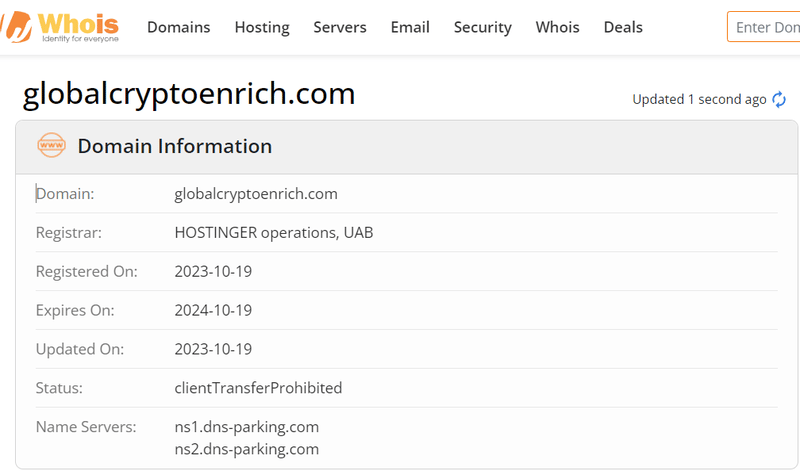Click the Whois logo icon
The image size is (800, 471).
60,27
